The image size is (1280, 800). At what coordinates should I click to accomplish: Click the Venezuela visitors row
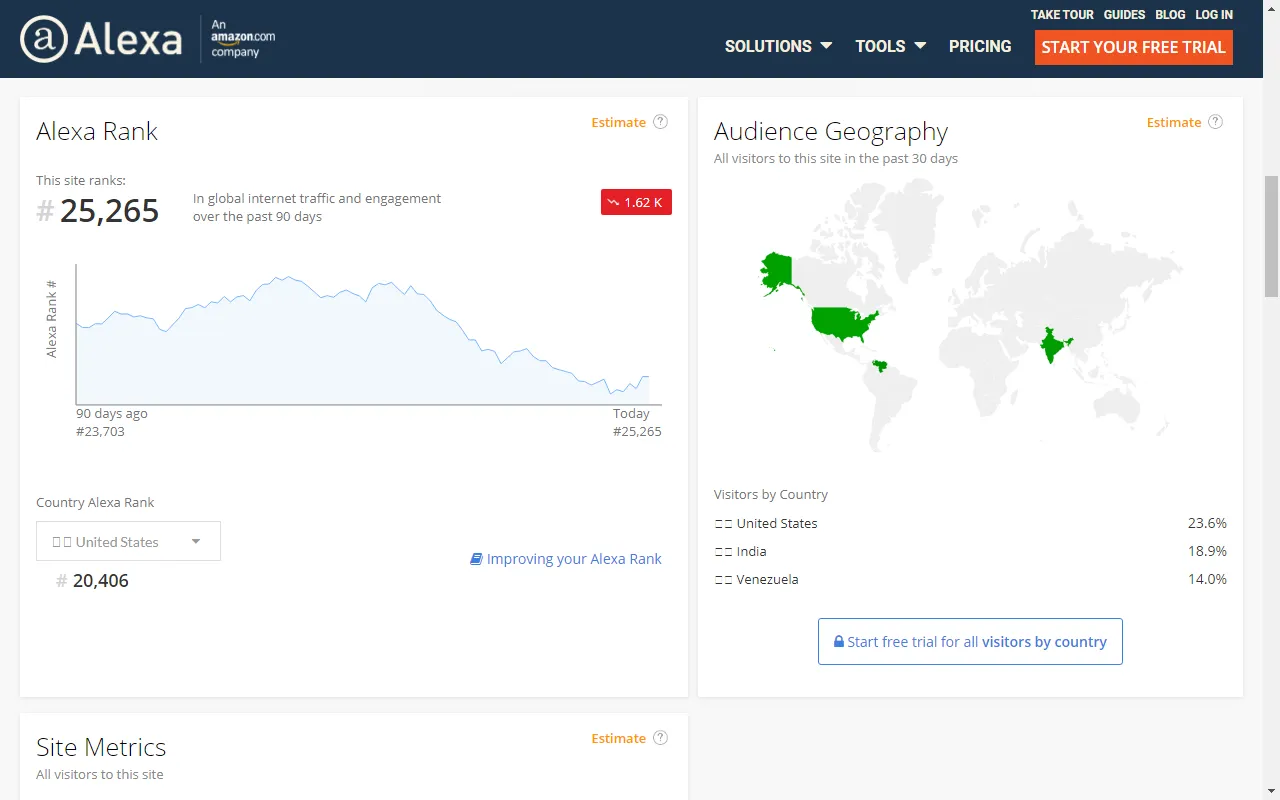pyautogui.click(x=970, y=579)
